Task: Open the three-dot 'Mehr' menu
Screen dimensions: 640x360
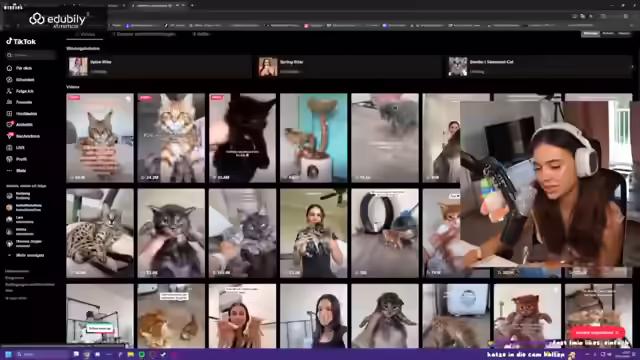Action: pos(9,171)
